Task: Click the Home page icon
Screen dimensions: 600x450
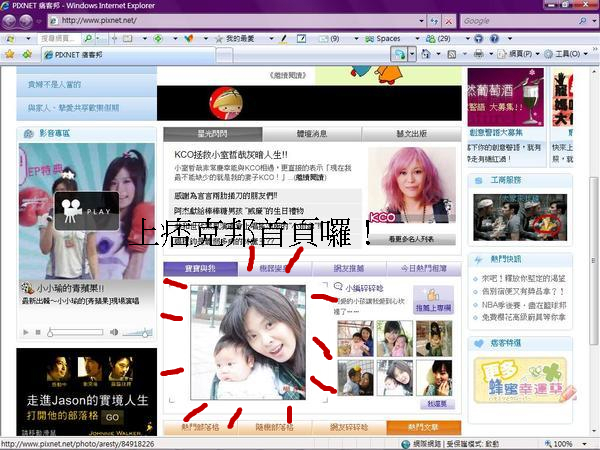Action: tap(426, 54)
